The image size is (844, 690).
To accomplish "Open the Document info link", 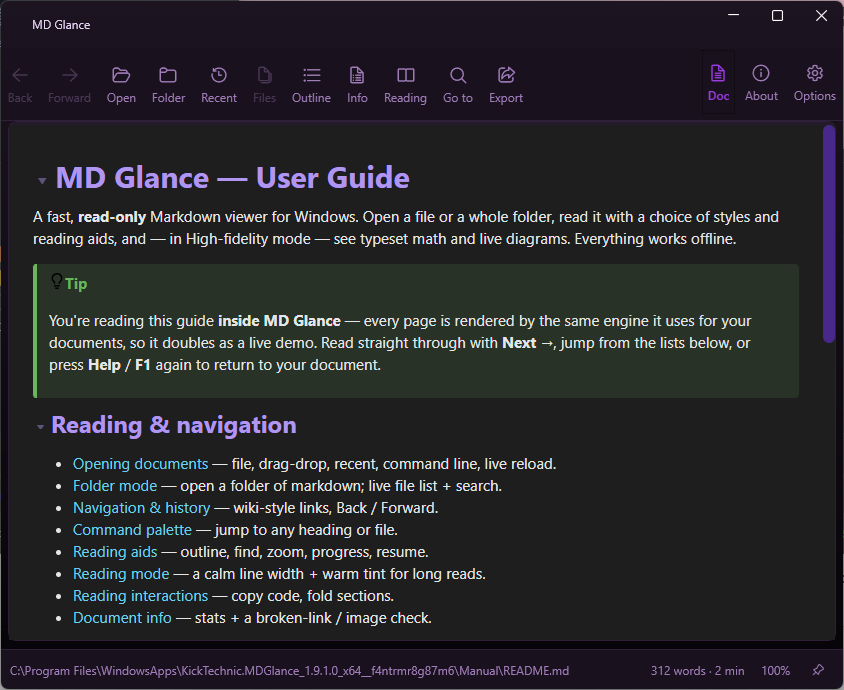I will (122, 618).
